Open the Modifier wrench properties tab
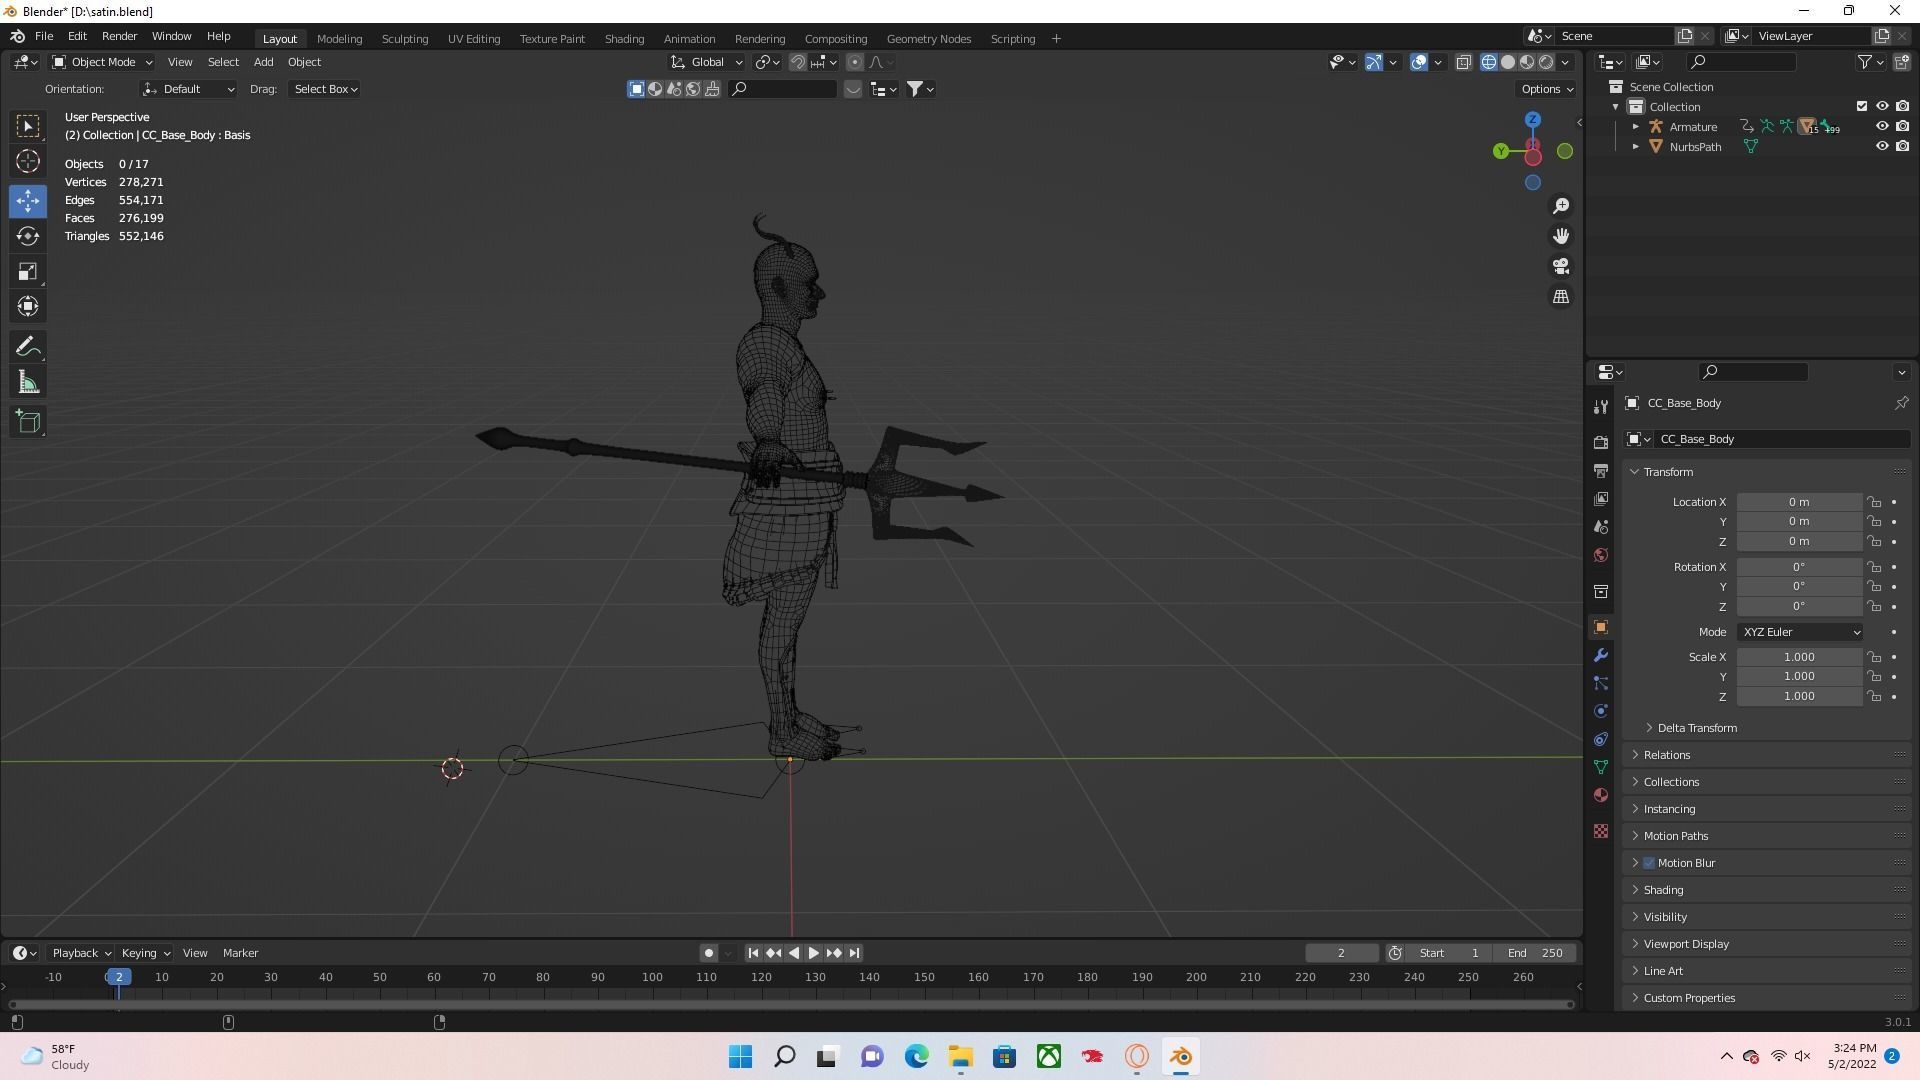The image size is (1920, 1080). tap(1601, 655)
